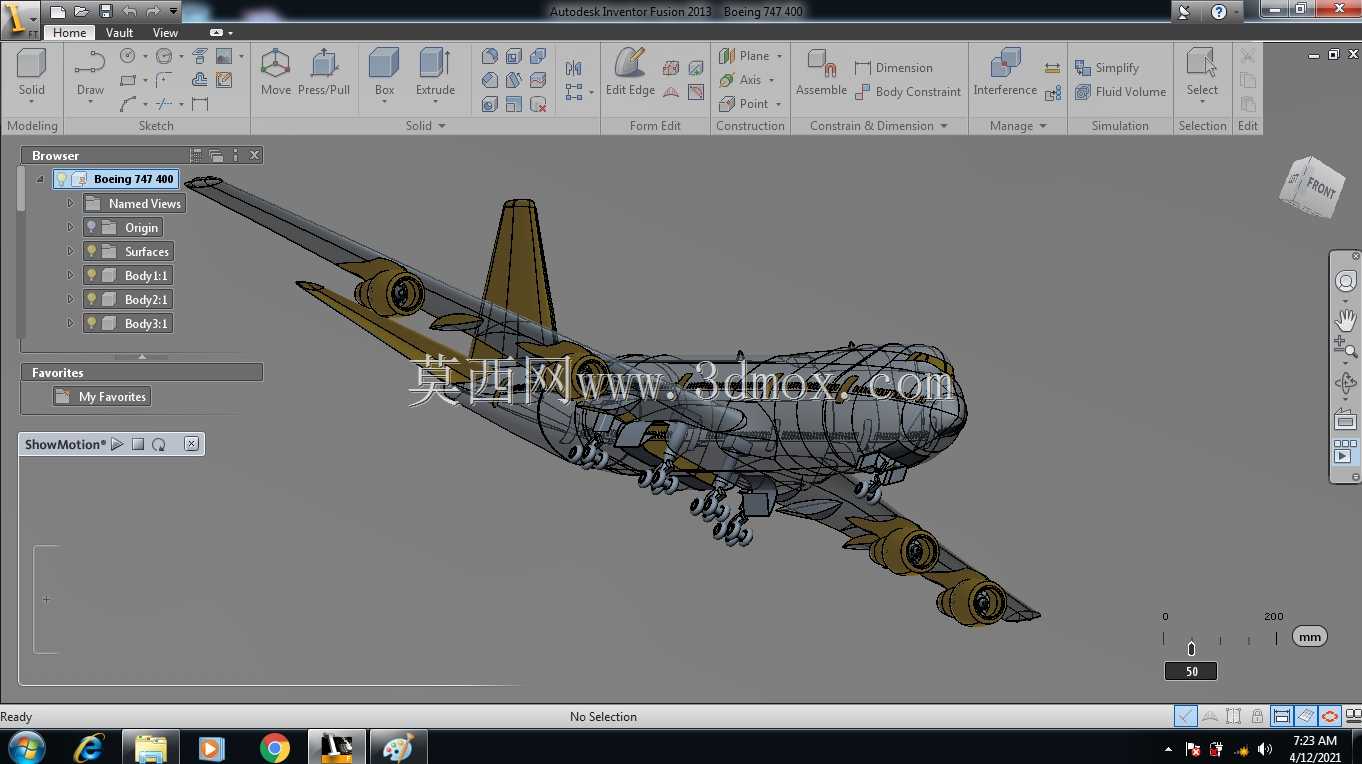Click the Simplify tool
This screenshot has width=1362, height=764.
coord(1107,68)
